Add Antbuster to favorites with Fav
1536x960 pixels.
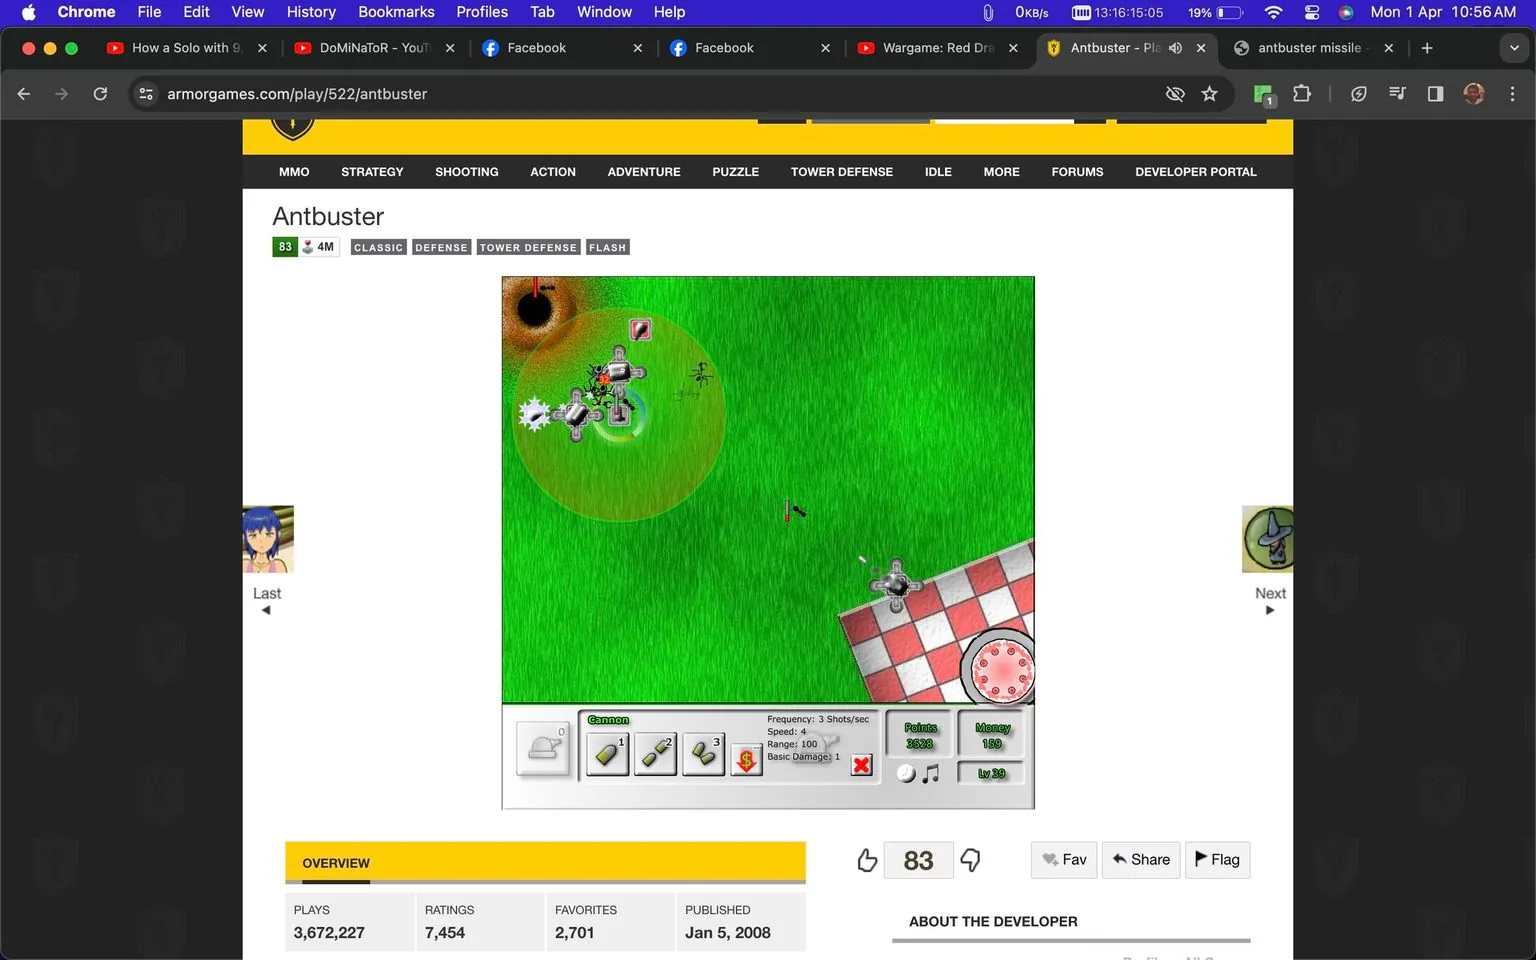(1063, 859)
